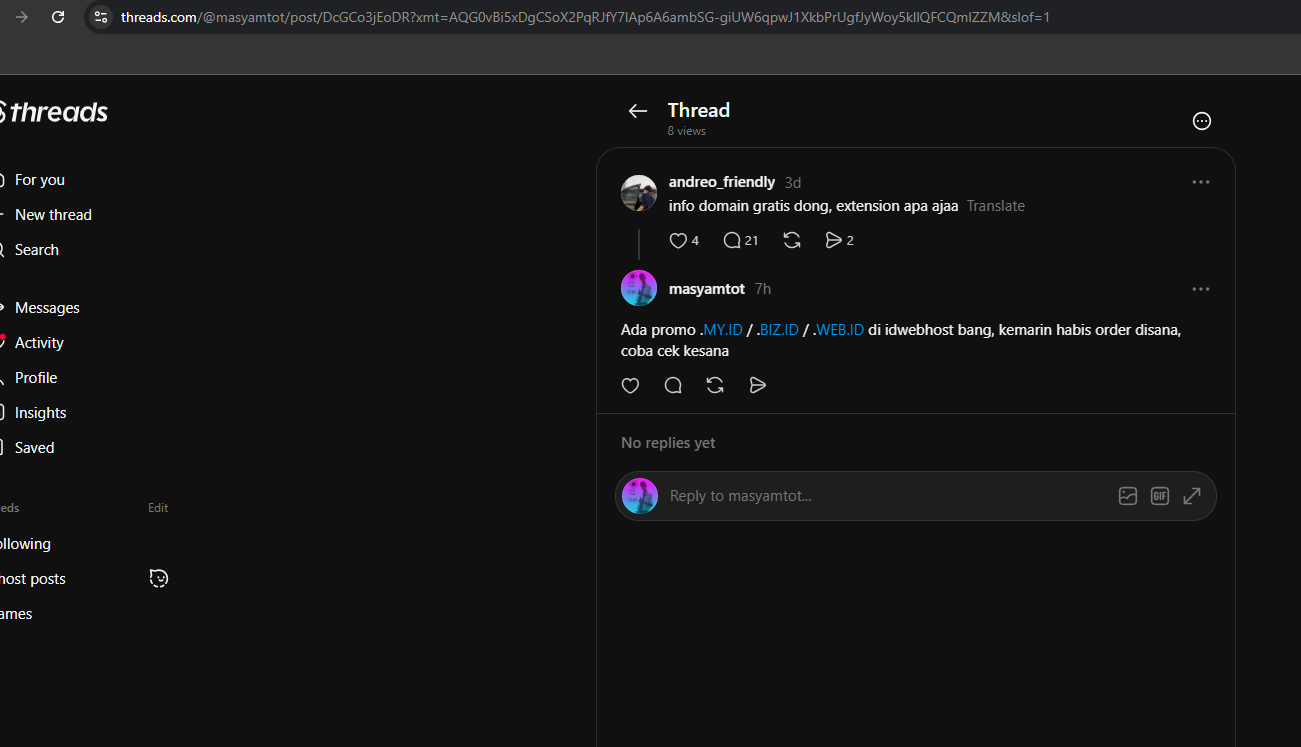Screen dimensions: 1301x747
Task: Repost andreo_friendly's post
Action: (792, 240)
